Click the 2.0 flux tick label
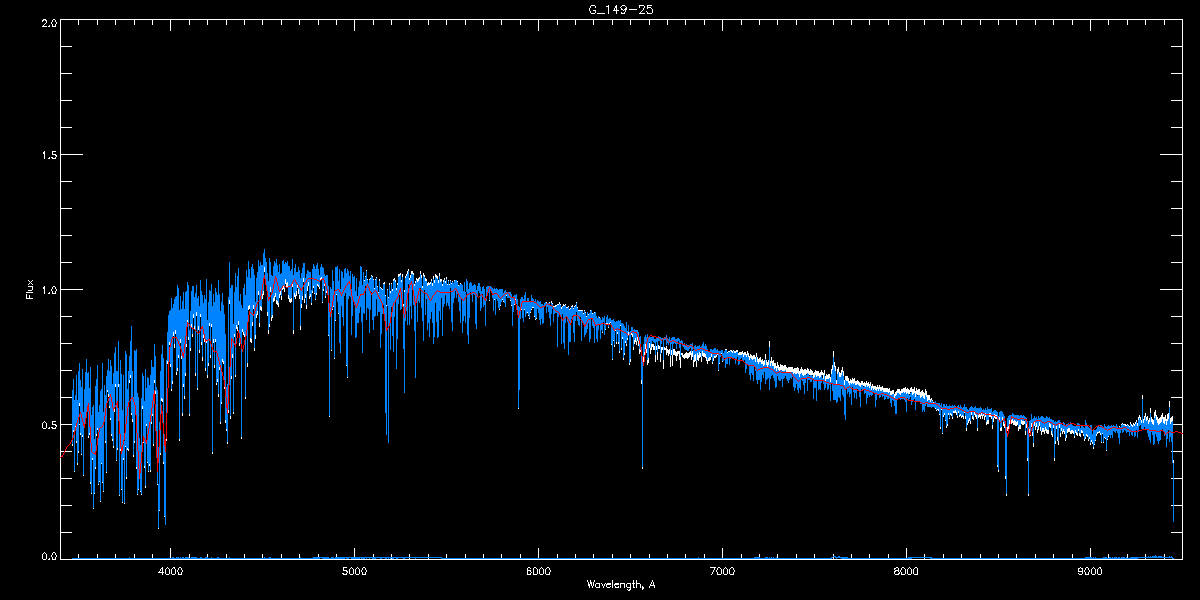 (48, 21)
